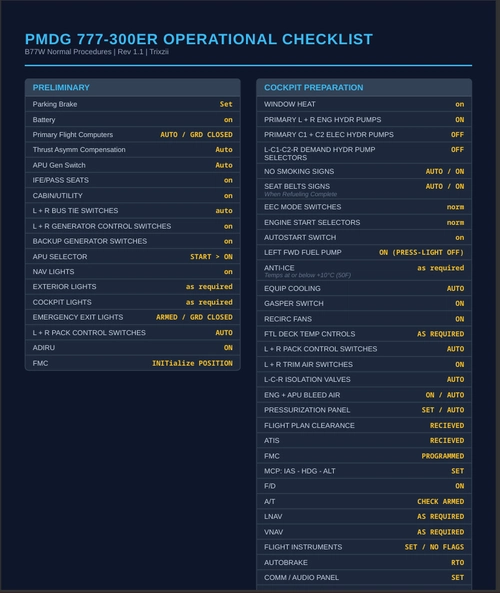Click 'BACKUP GENERATOR SWITCHES' label
Screen dimensions: 500x593
(90, 241)
